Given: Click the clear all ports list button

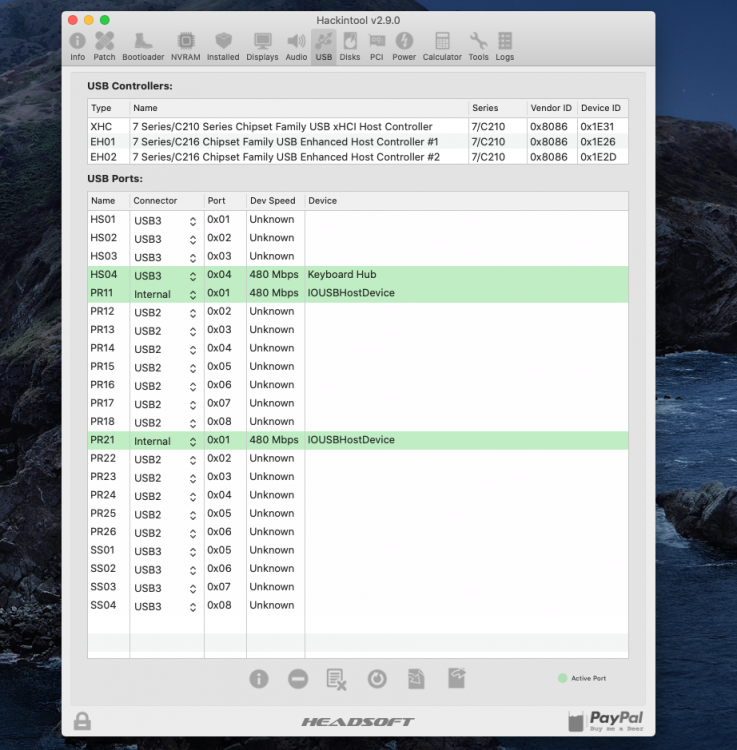Looking at the screenshot, I should coord(336,679).
